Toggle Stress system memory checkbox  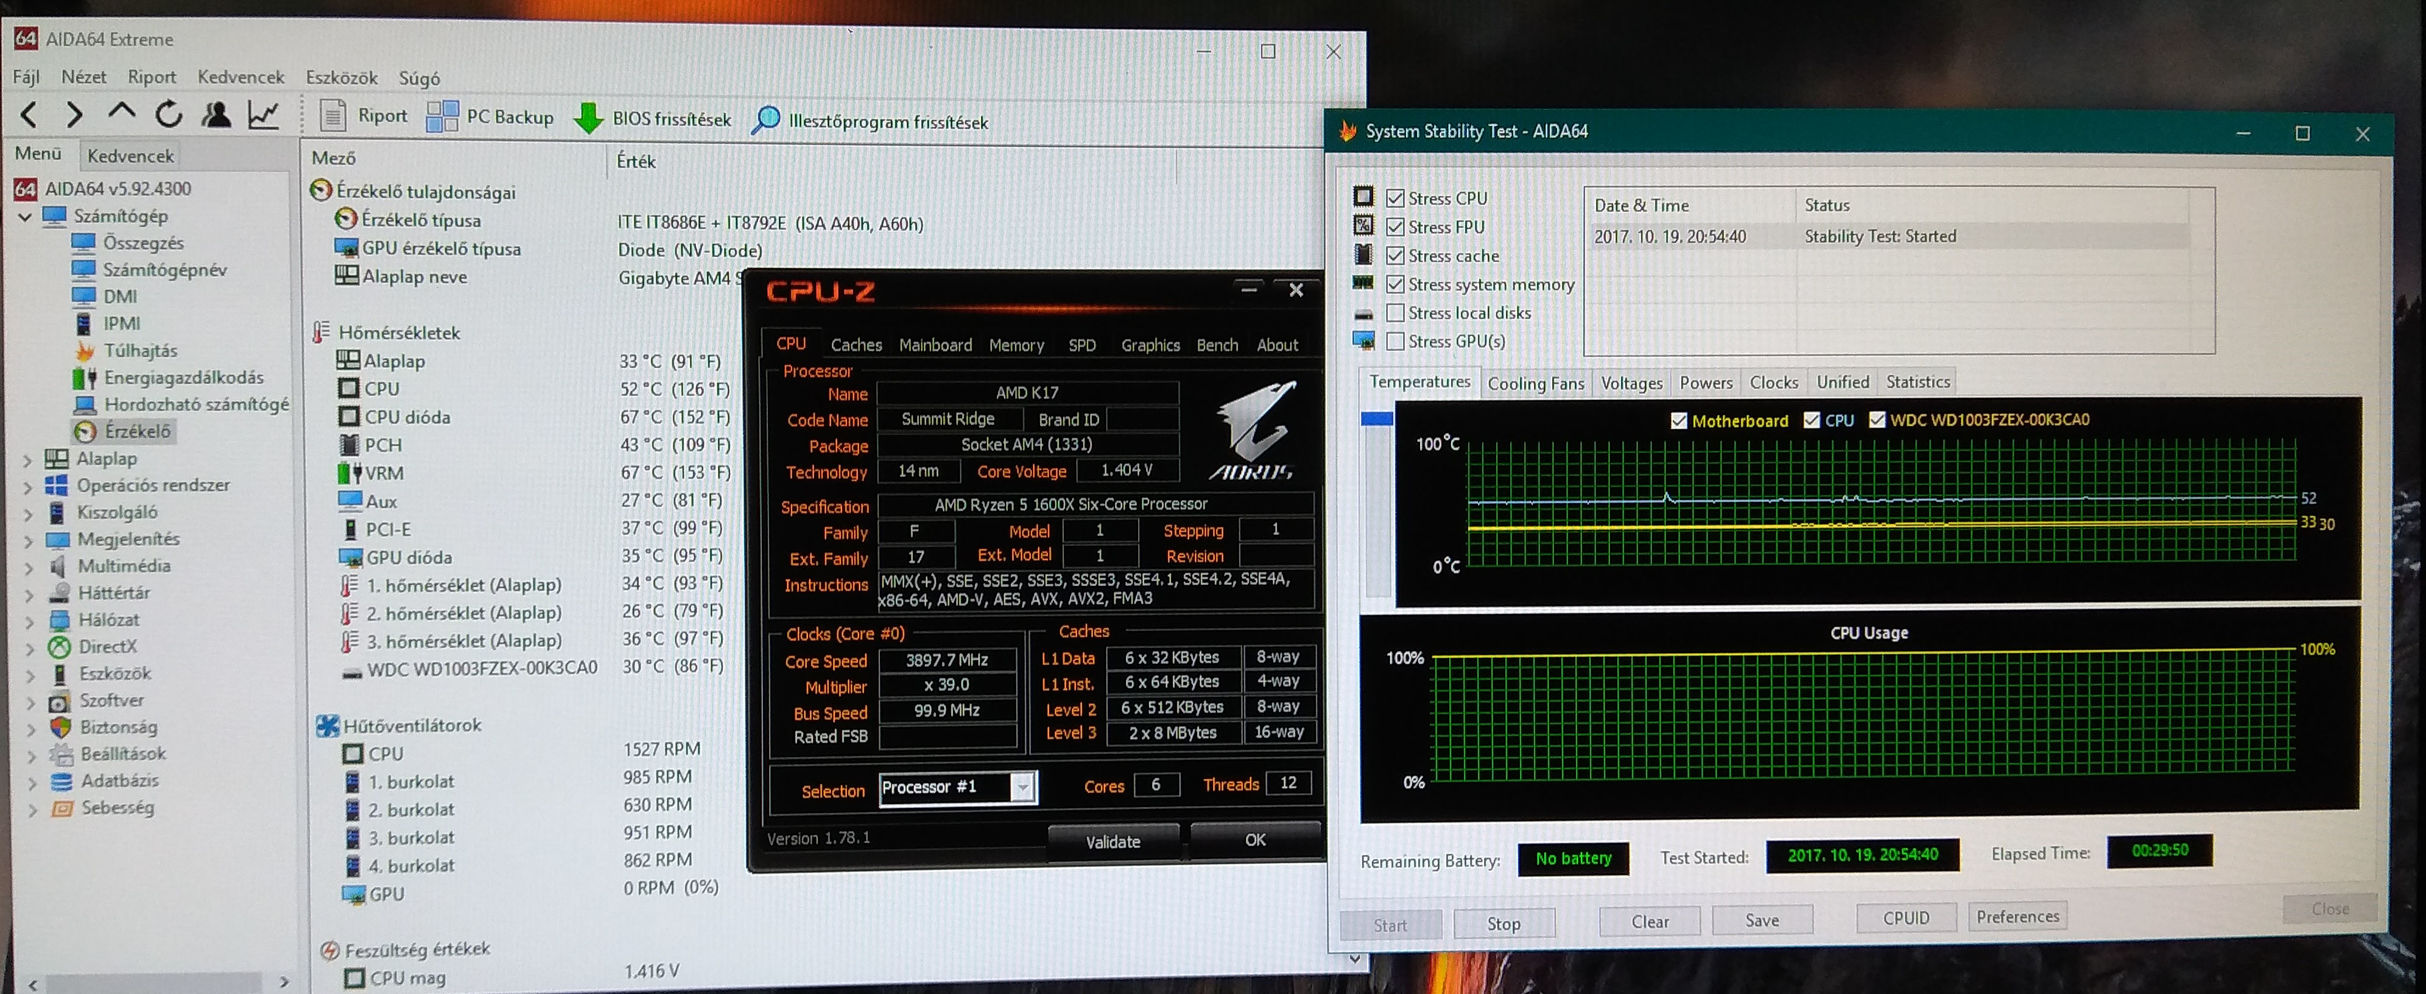tap(1395, 284)
